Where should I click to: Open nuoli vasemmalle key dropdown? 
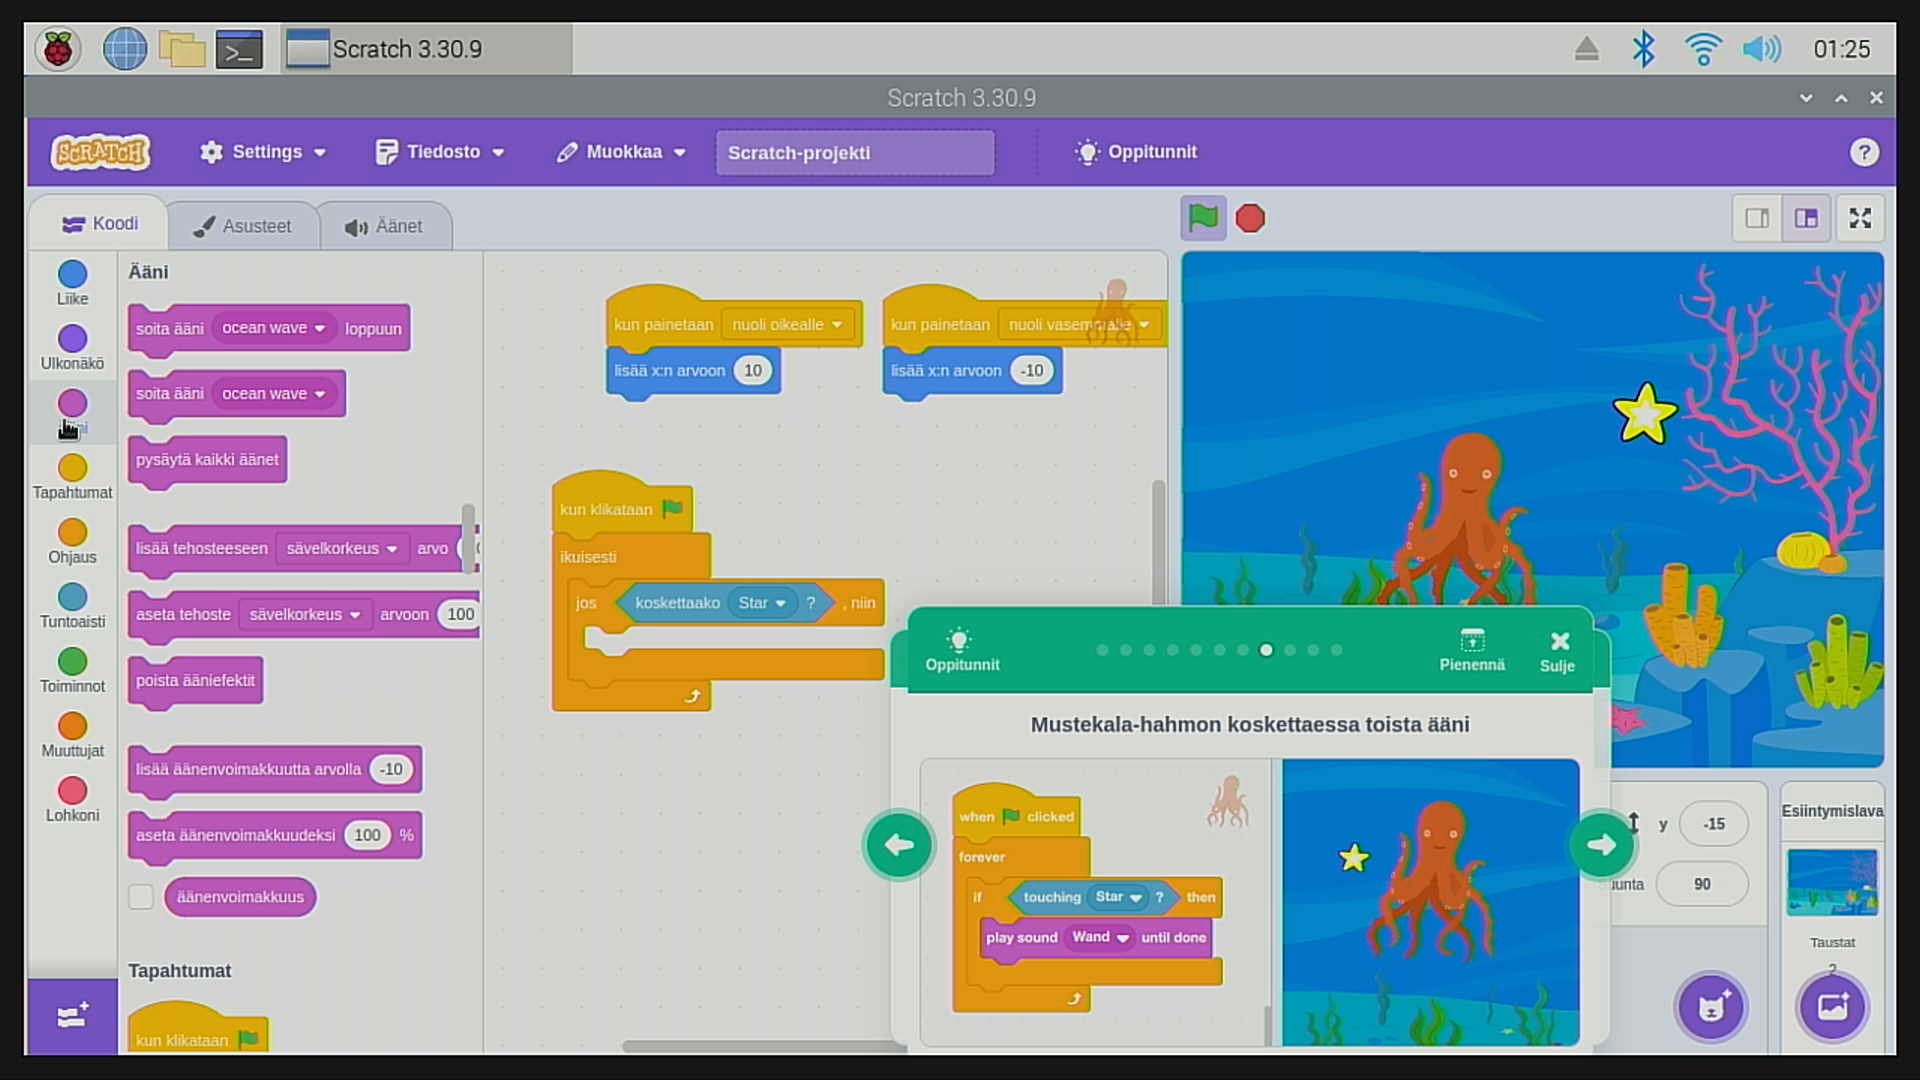point(1079,324)
